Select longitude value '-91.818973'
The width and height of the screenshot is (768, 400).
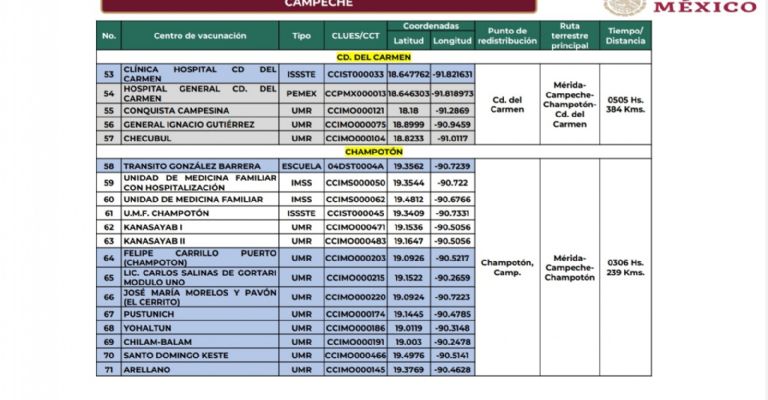(452, 94)
